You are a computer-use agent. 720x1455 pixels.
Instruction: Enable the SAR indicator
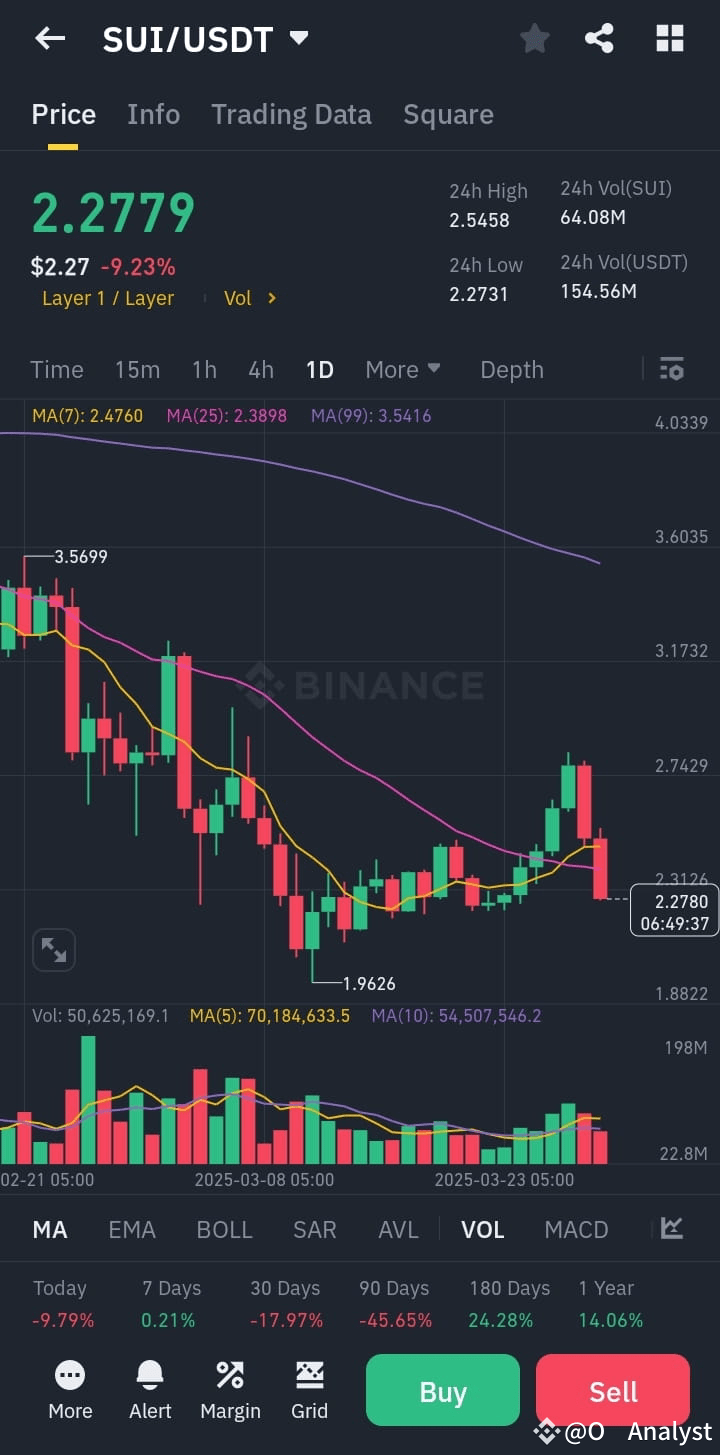point(314,1229)
